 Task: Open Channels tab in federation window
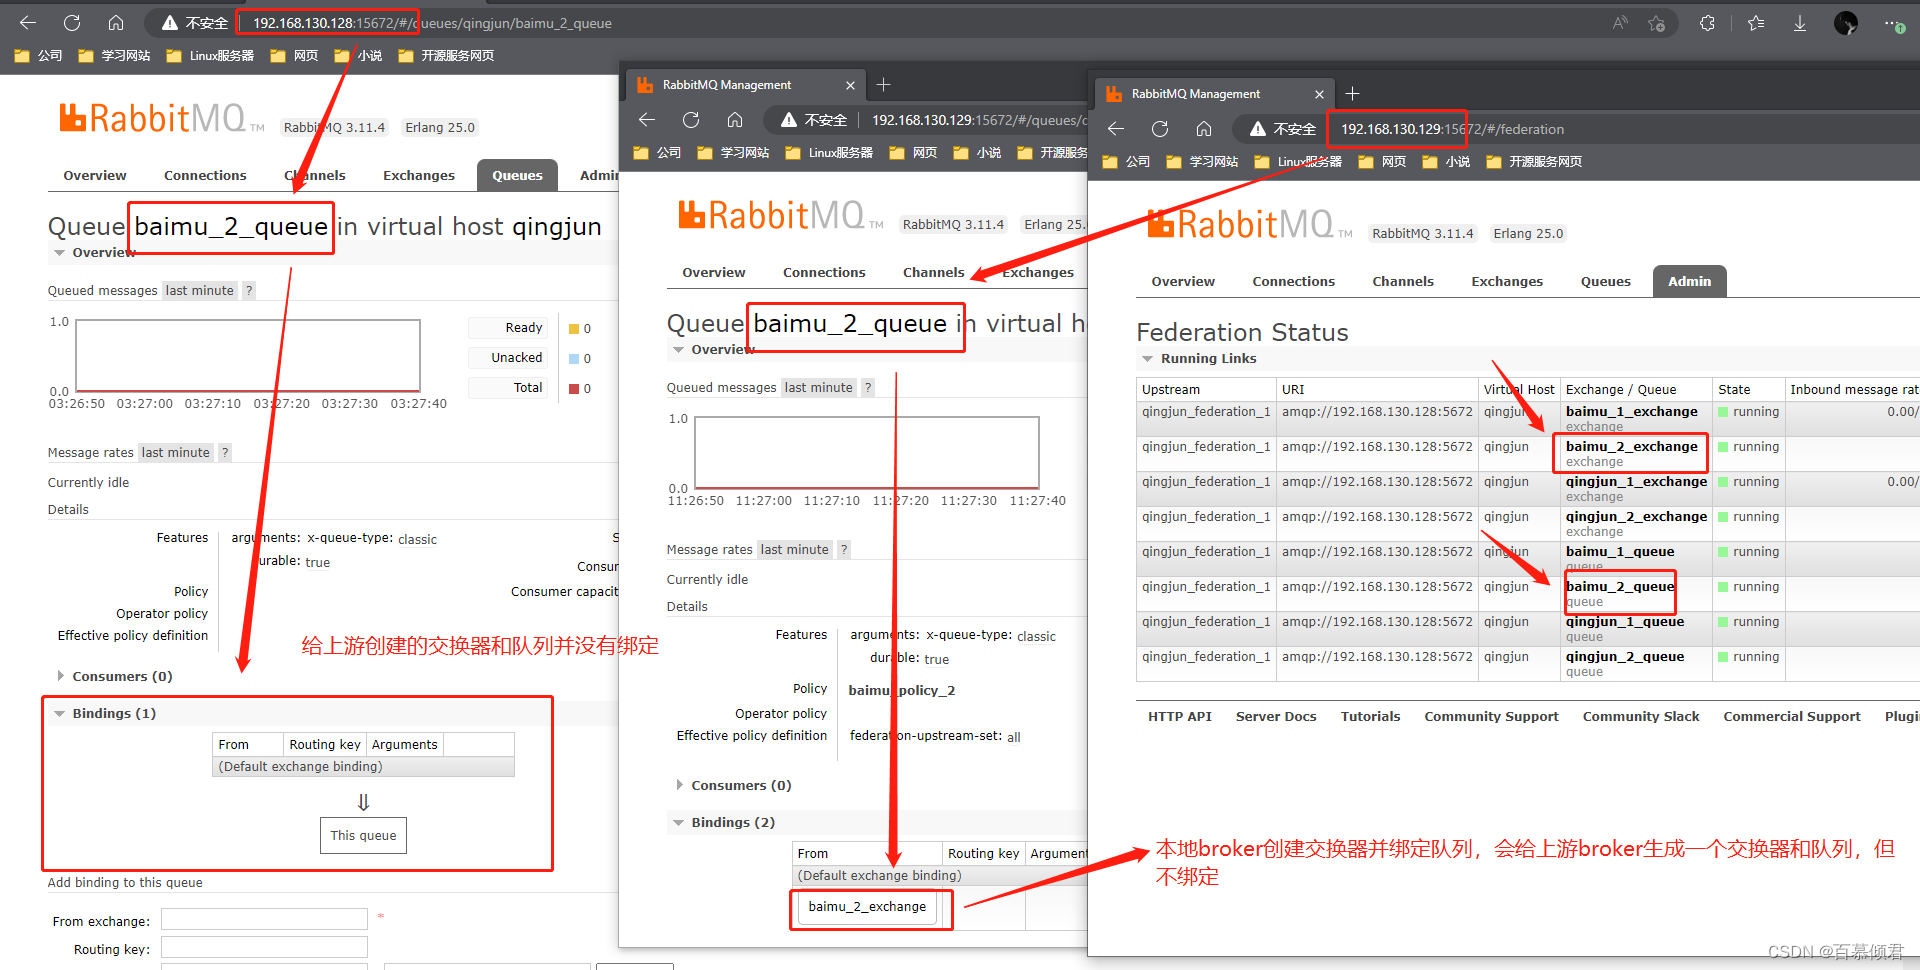pyautogui.click(x=1402, y=281)
